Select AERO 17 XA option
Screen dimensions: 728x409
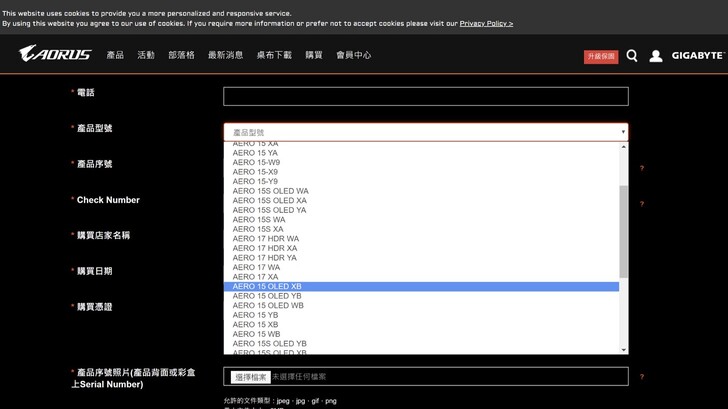click(x=421, y=277)
